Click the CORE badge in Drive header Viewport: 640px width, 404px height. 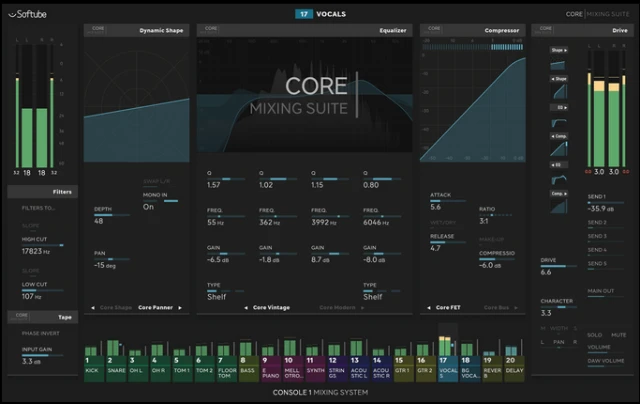coord(546,29)
